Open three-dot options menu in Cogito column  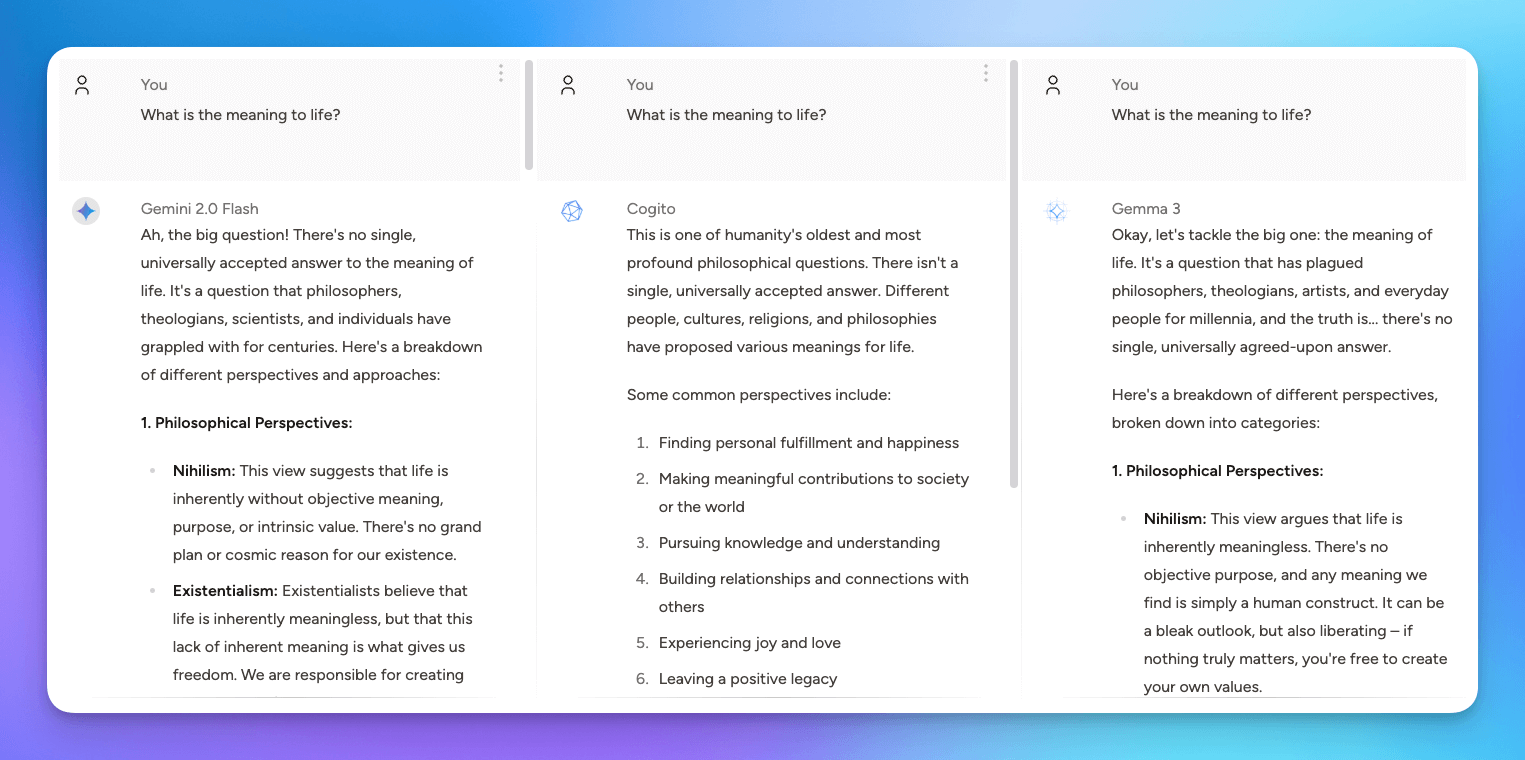click(x=986, y=73)
